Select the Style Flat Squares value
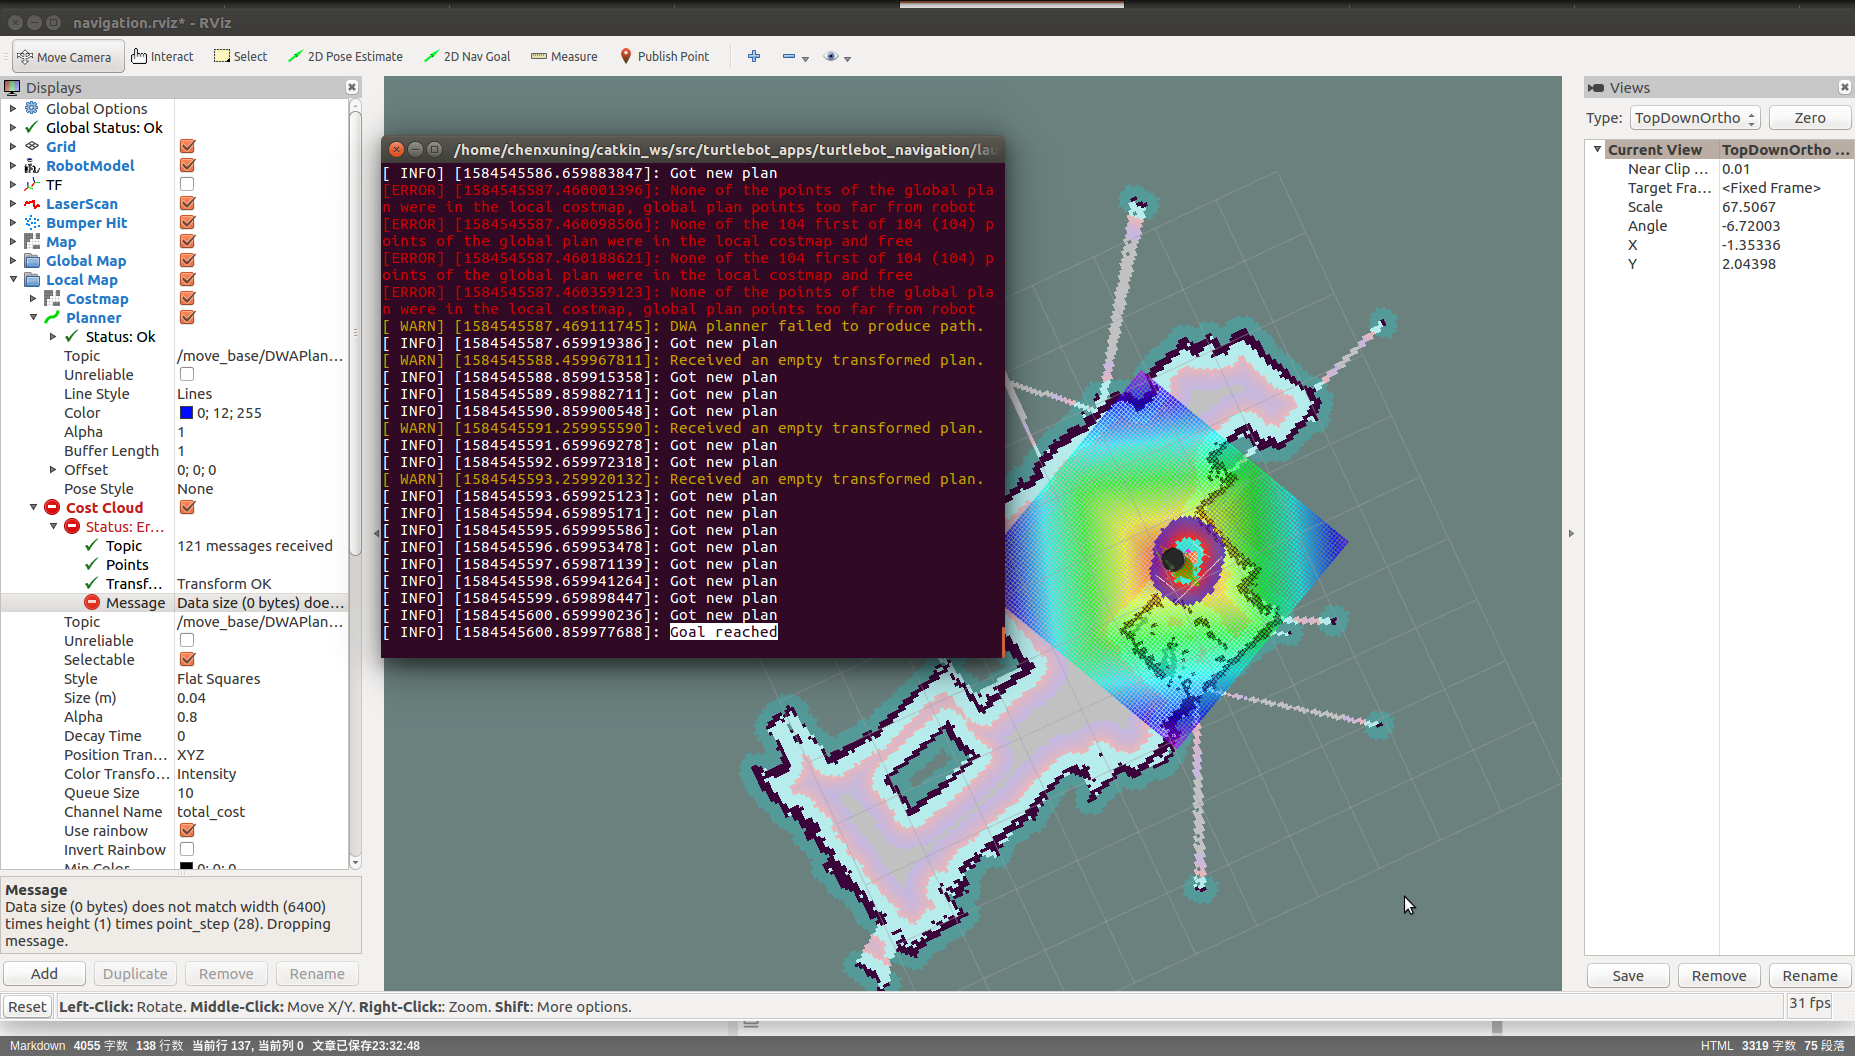This screenshot has height=1056, width=1855. [x=218, y=678]
